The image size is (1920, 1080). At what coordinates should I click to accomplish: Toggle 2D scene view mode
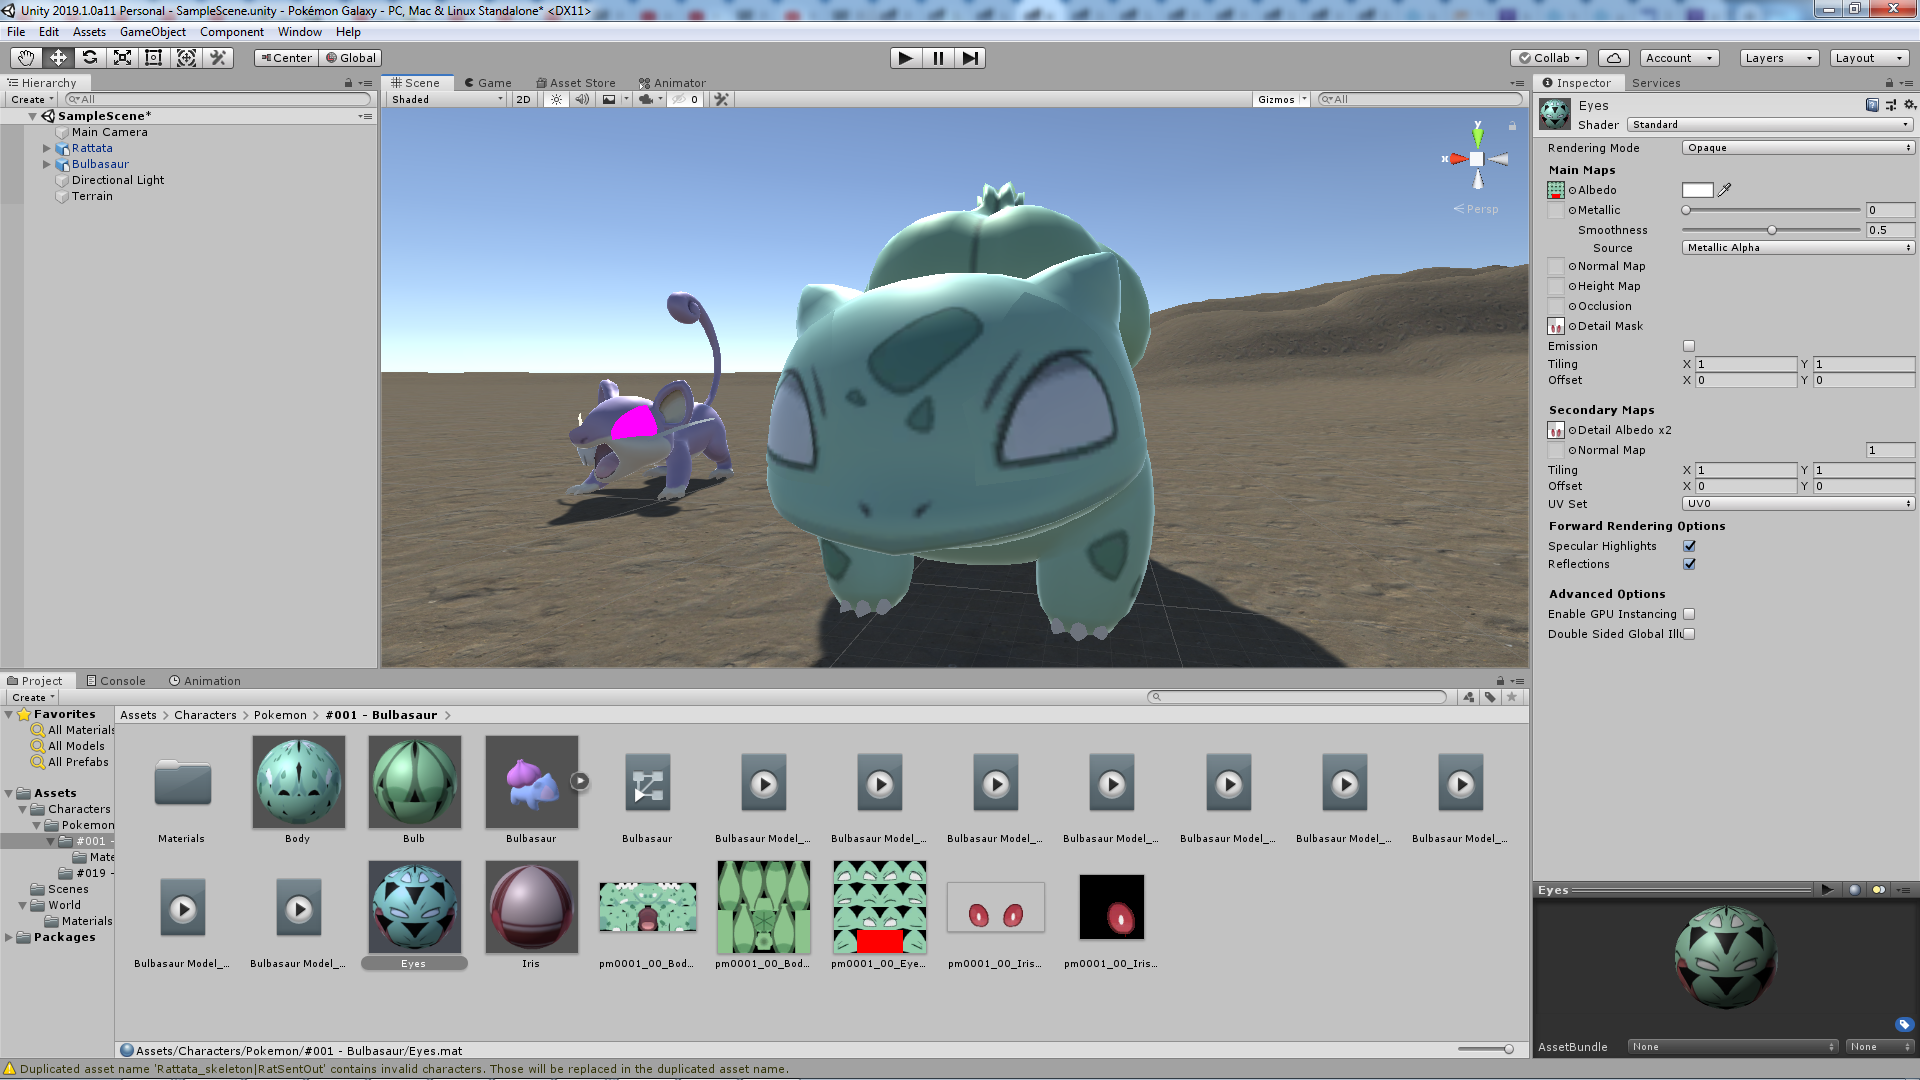click(523, 99)
